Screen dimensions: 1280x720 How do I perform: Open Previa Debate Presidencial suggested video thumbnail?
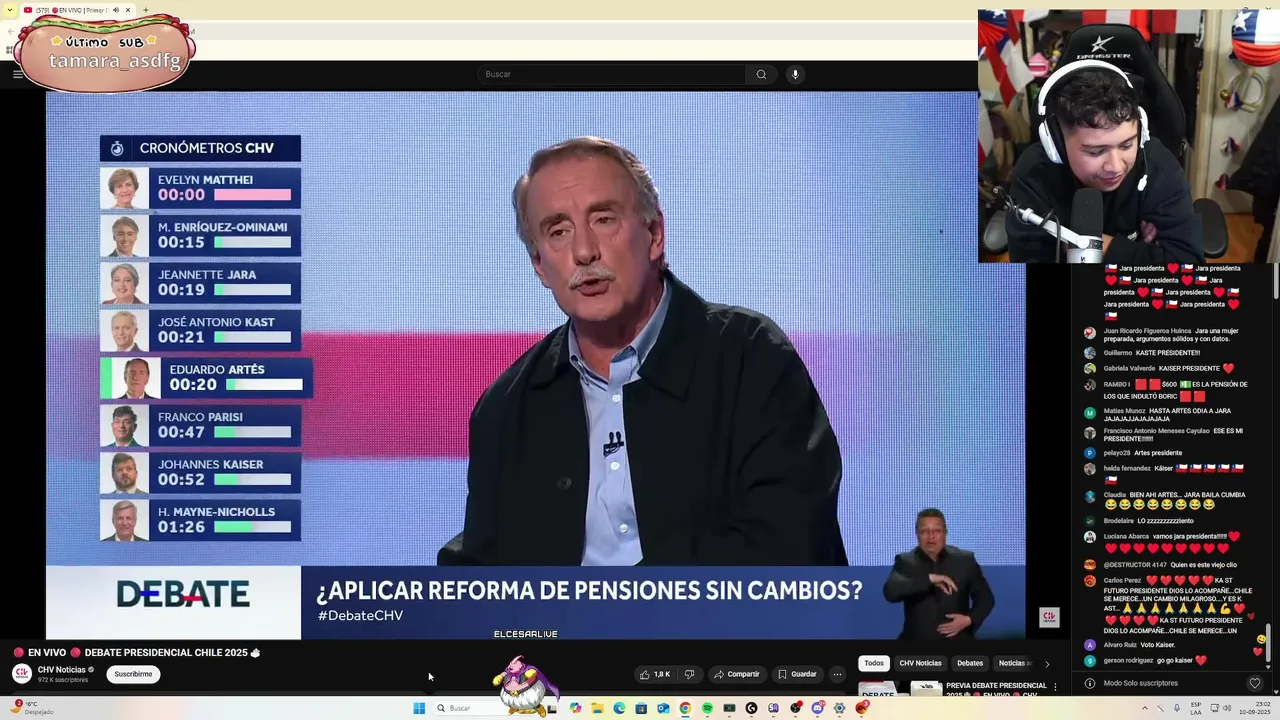click(x=900, y=689)
